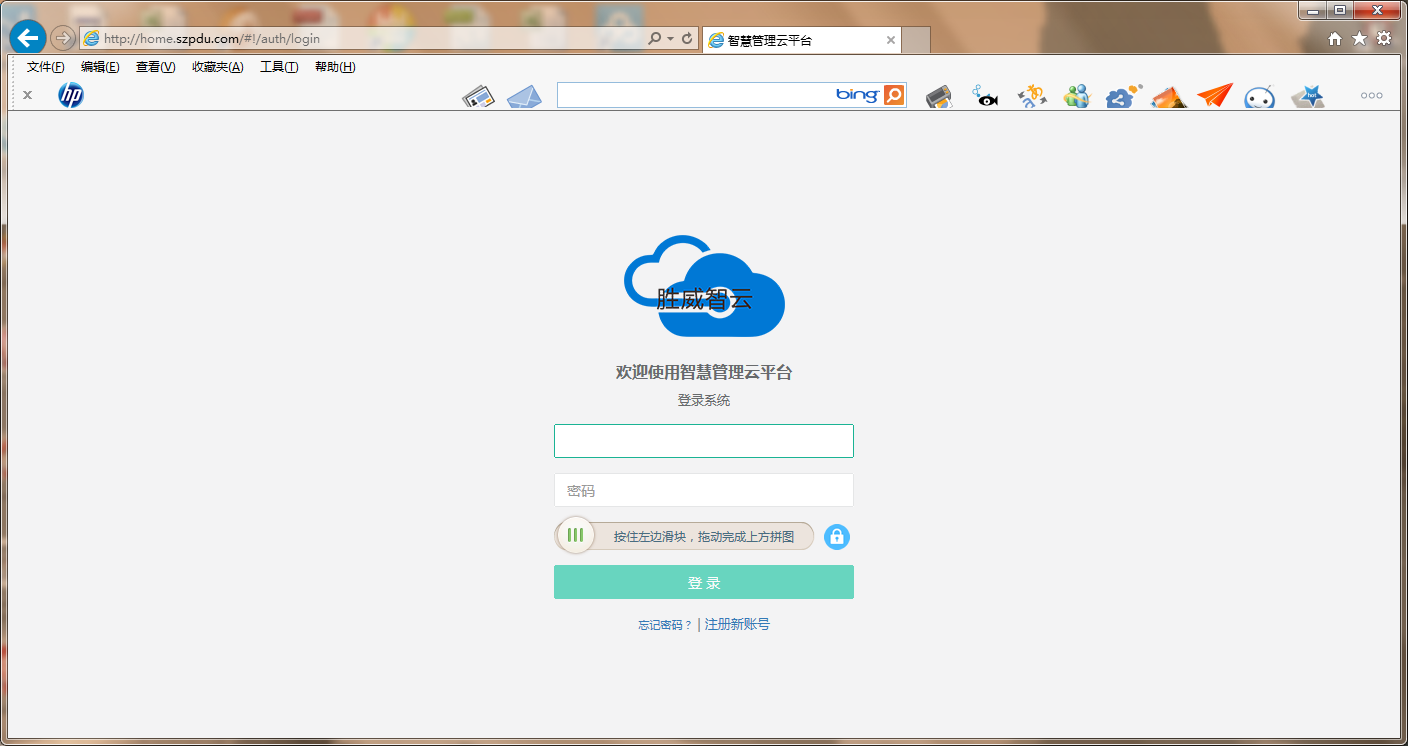Click the printer toolbar icon
The width and height of the screenshot is (1408, 746).
pos(939,97)
